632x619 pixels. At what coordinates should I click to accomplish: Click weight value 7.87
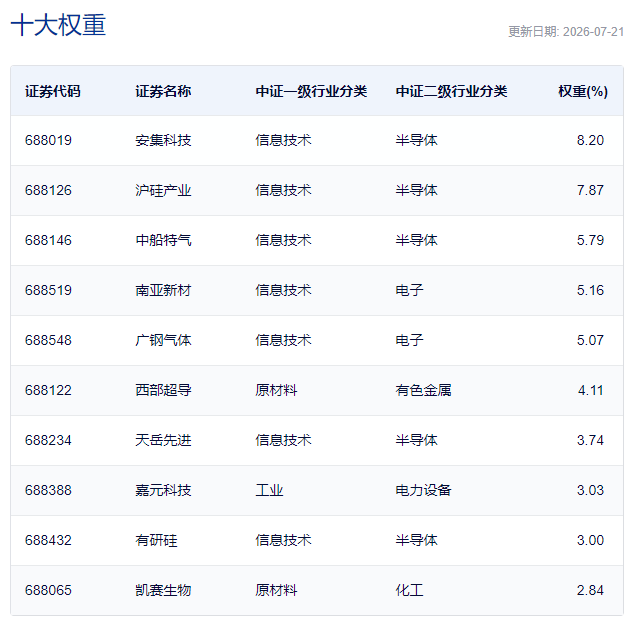[590, 190]
